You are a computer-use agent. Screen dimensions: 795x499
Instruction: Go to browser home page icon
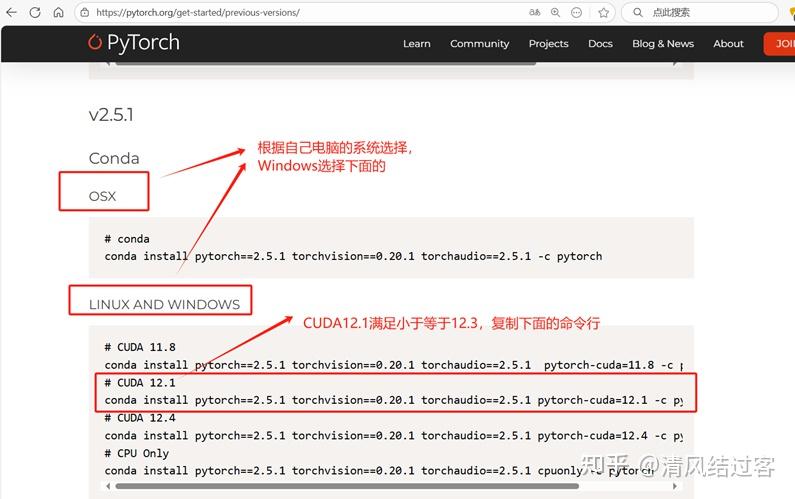click(58, 12)
